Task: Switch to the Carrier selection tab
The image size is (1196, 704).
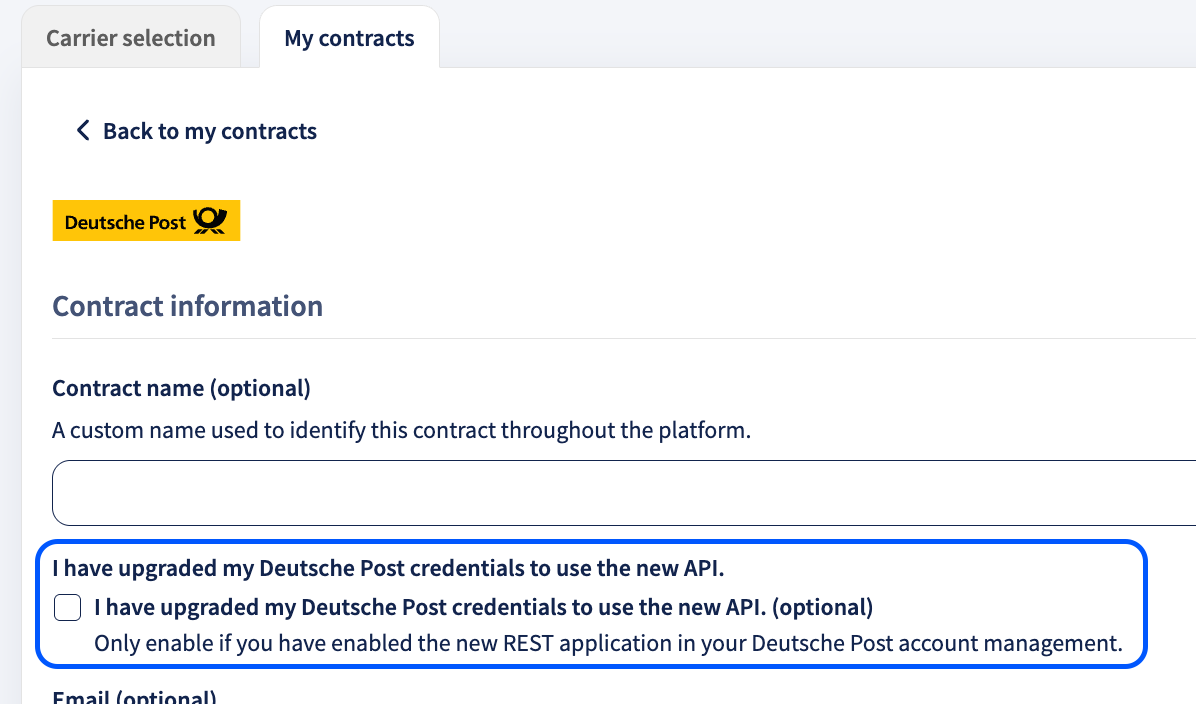Action: 130,38
